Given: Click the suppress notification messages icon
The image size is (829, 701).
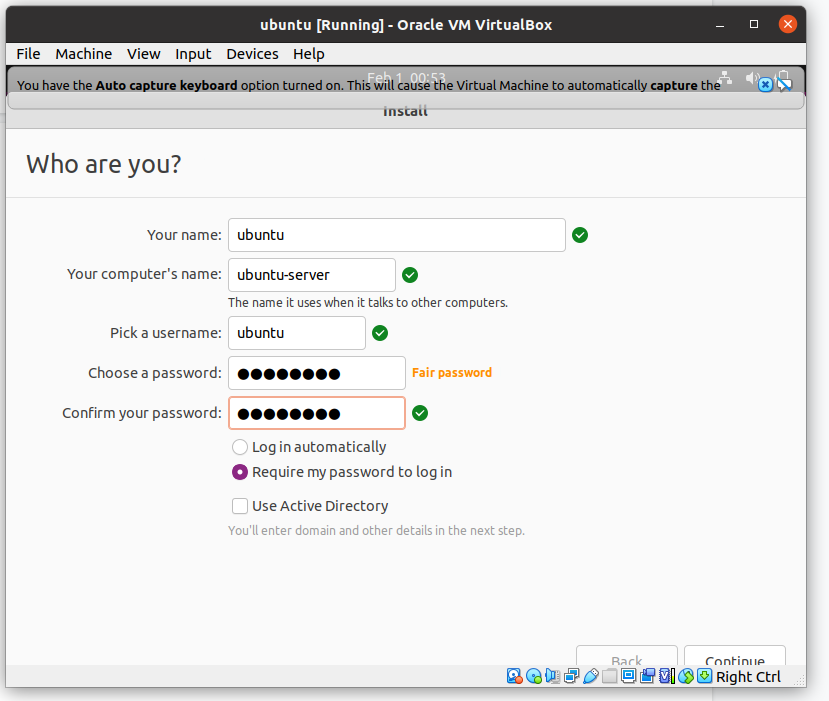Looking at the screenshot, I should tap(785, 85).
